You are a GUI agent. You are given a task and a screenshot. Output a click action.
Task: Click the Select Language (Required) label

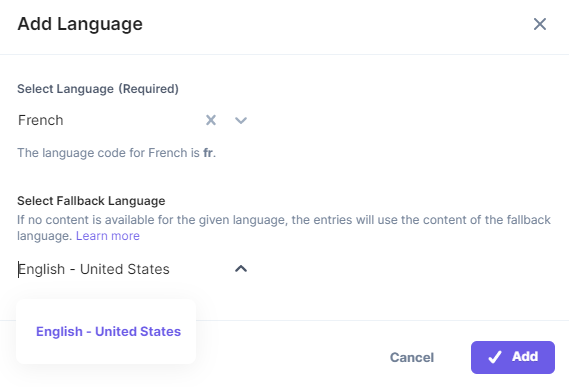tap(98, 89)
